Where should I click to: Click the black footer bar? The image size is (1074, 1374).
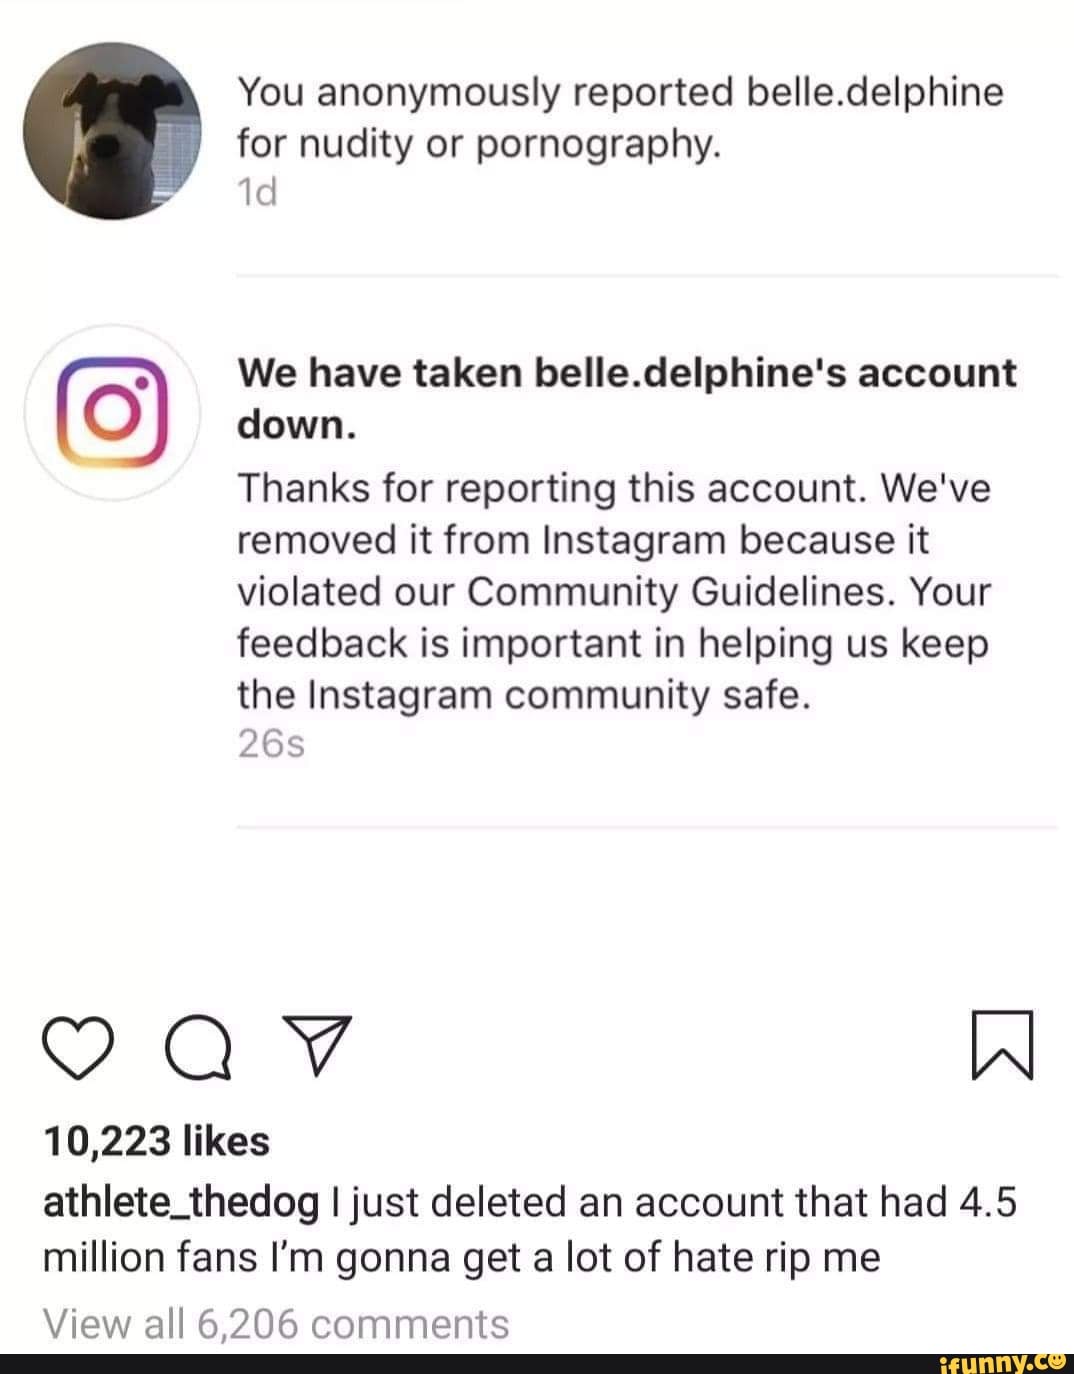pos(450,1362)
